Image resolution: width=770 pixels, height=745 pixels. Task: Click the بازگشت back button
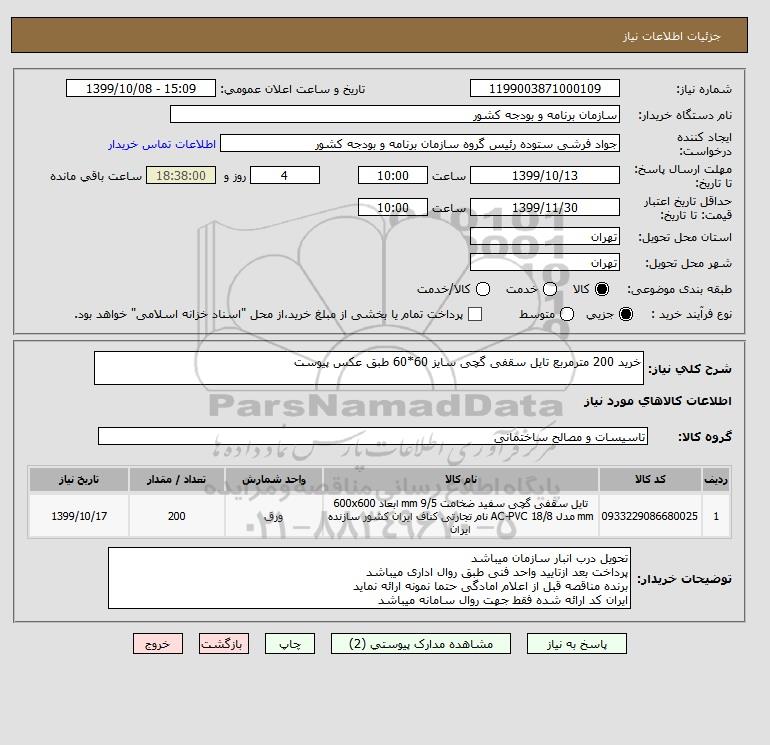tap(224, 644)
